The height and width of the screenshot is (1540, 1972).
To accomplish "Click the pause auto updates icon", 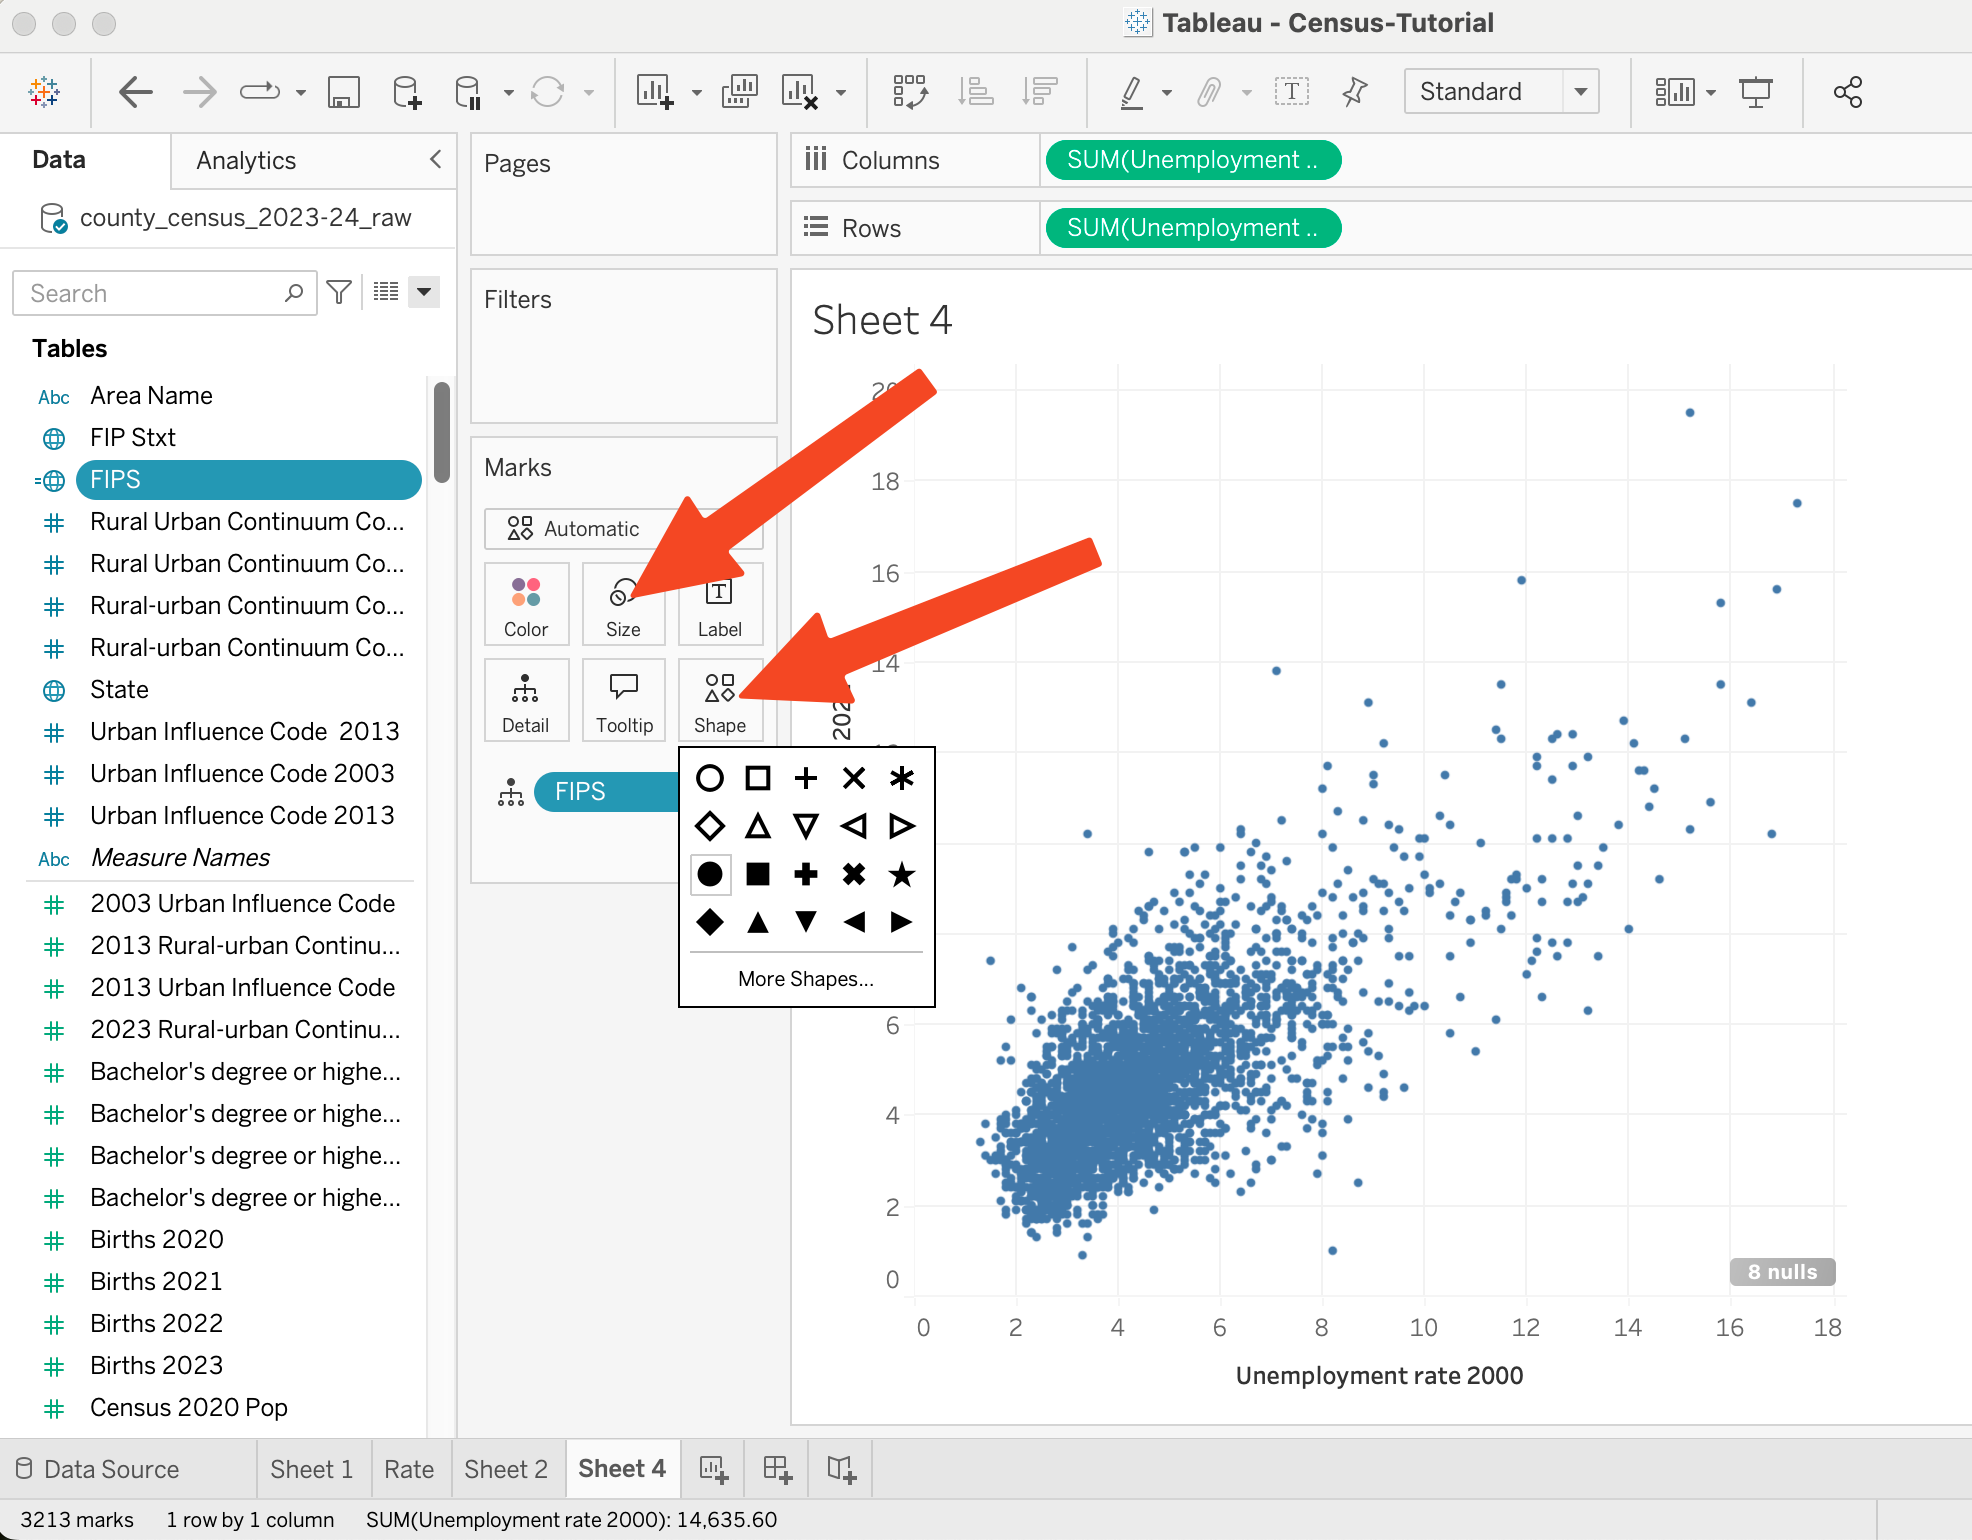I will [468, 92].
